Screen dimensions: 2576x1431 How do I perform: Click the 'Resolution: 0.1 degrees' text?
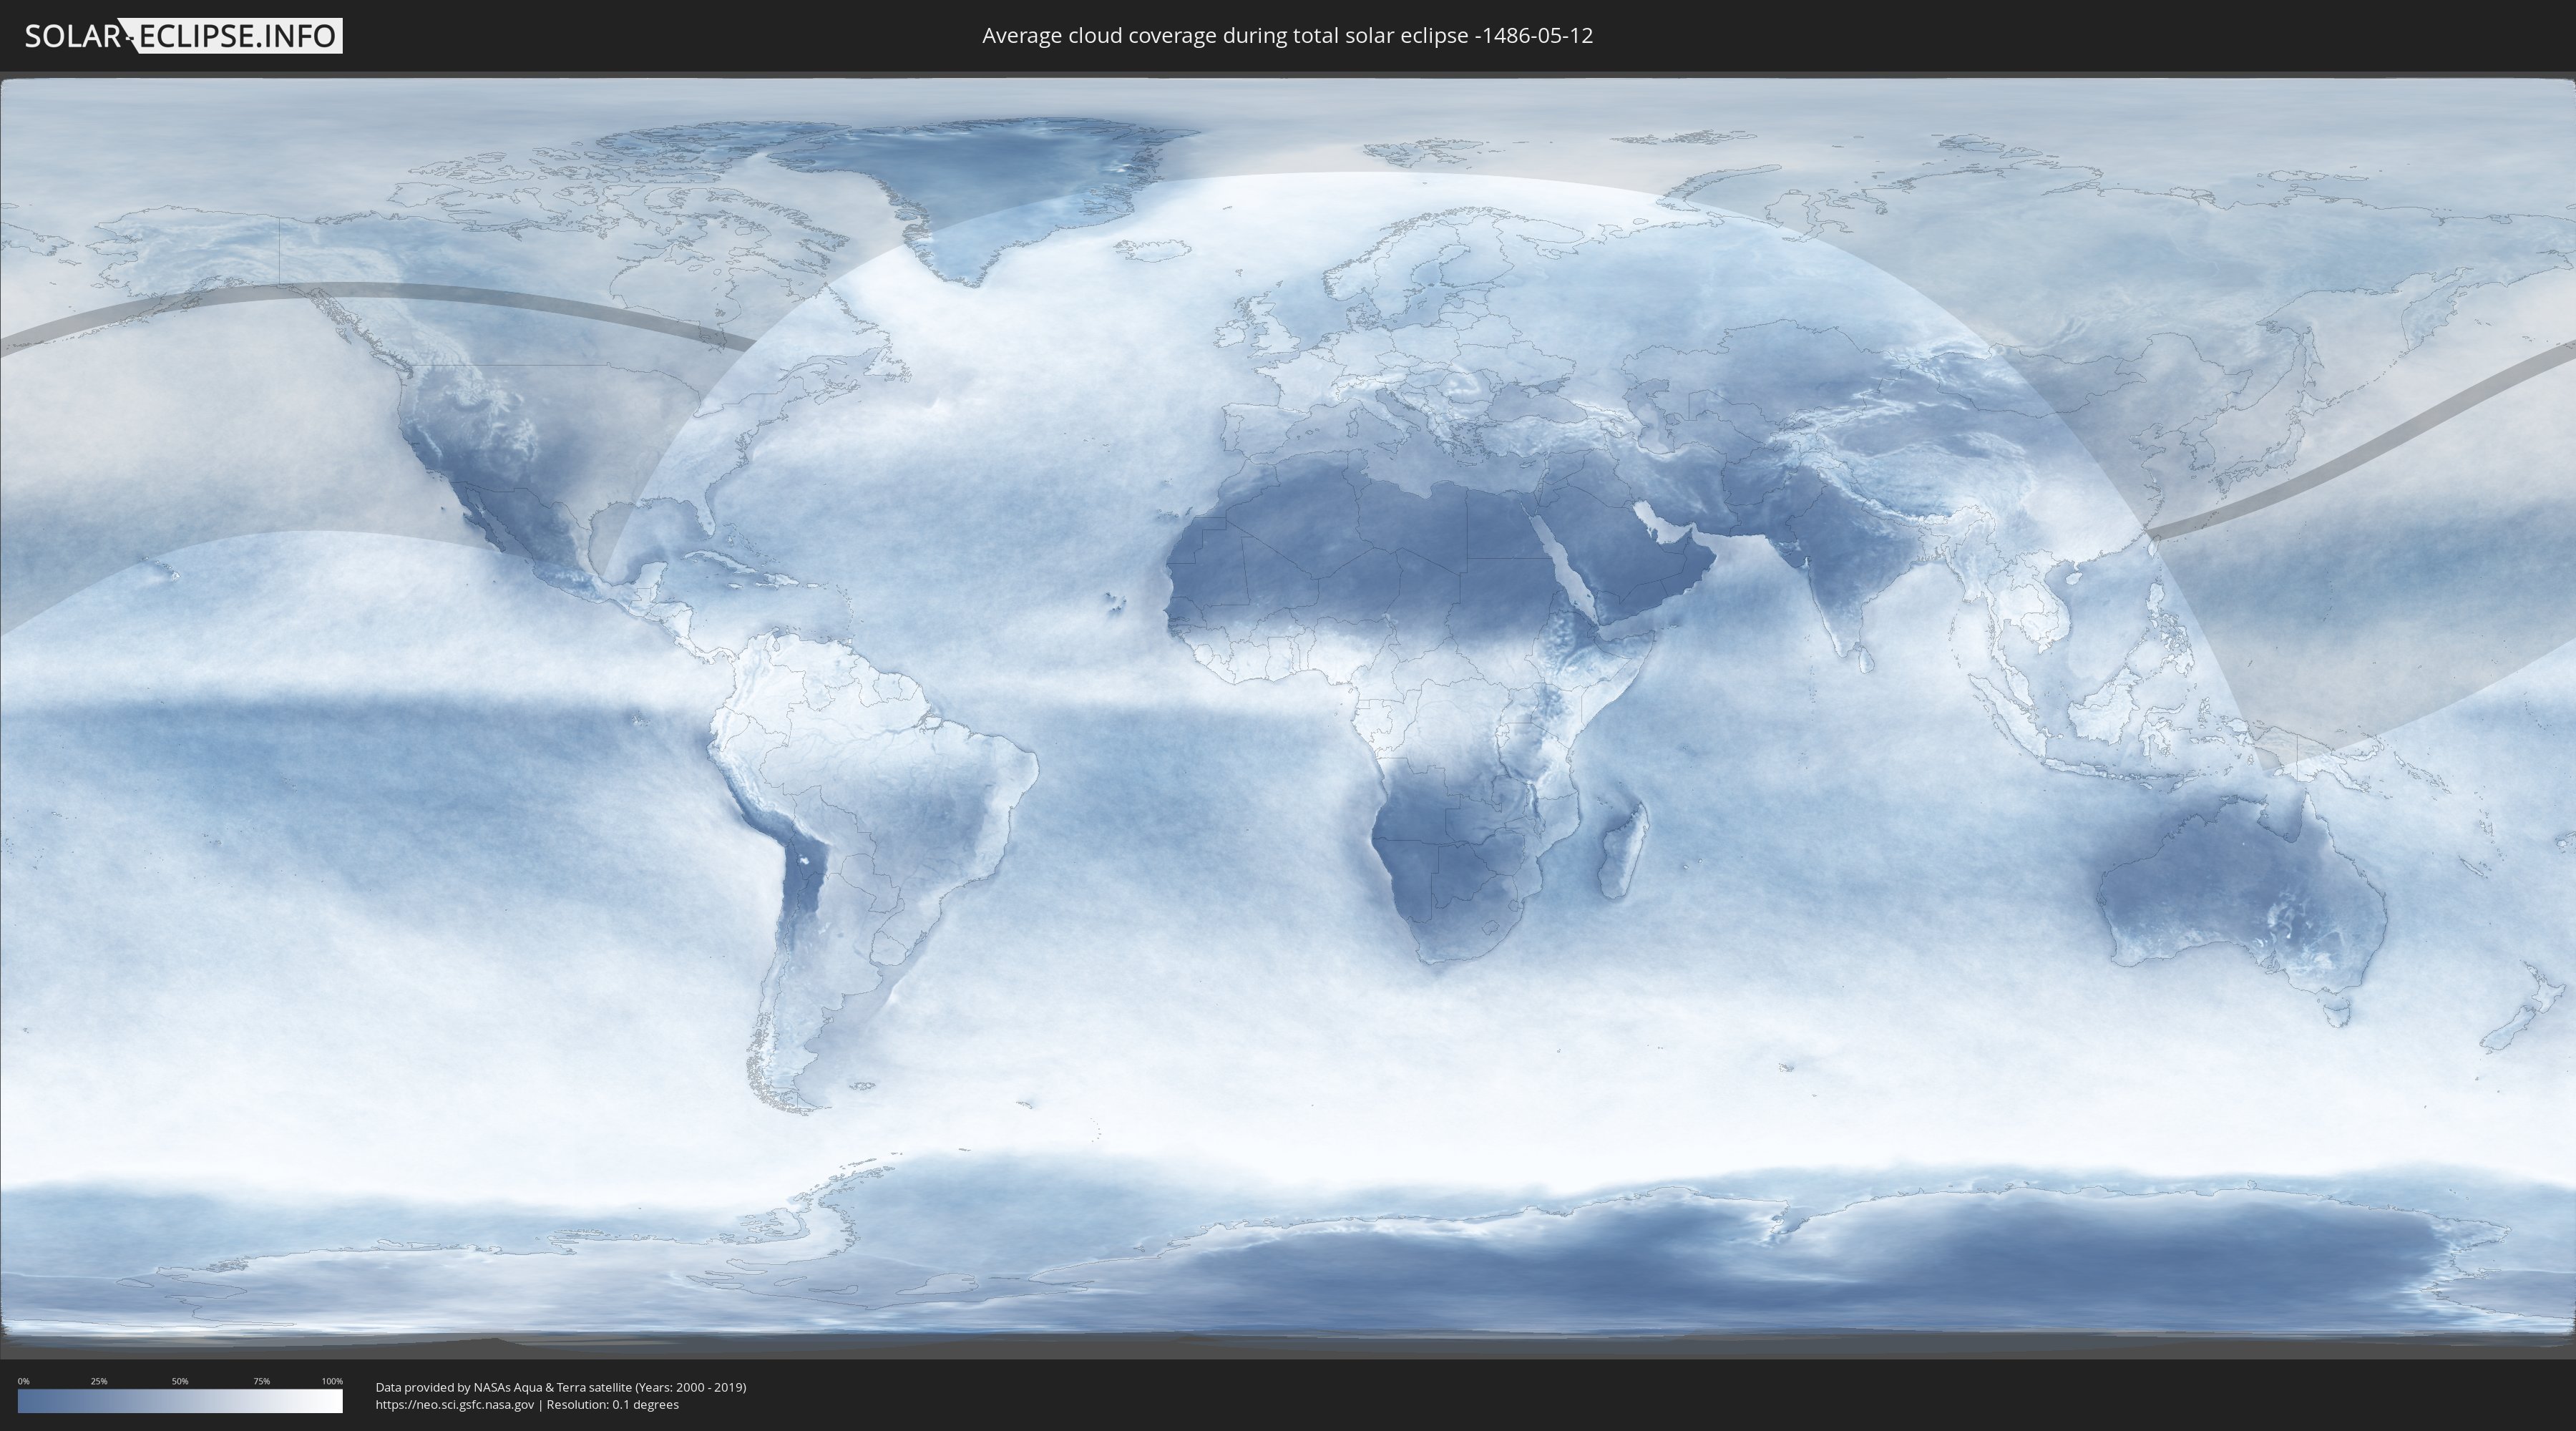click(612, 1405)
